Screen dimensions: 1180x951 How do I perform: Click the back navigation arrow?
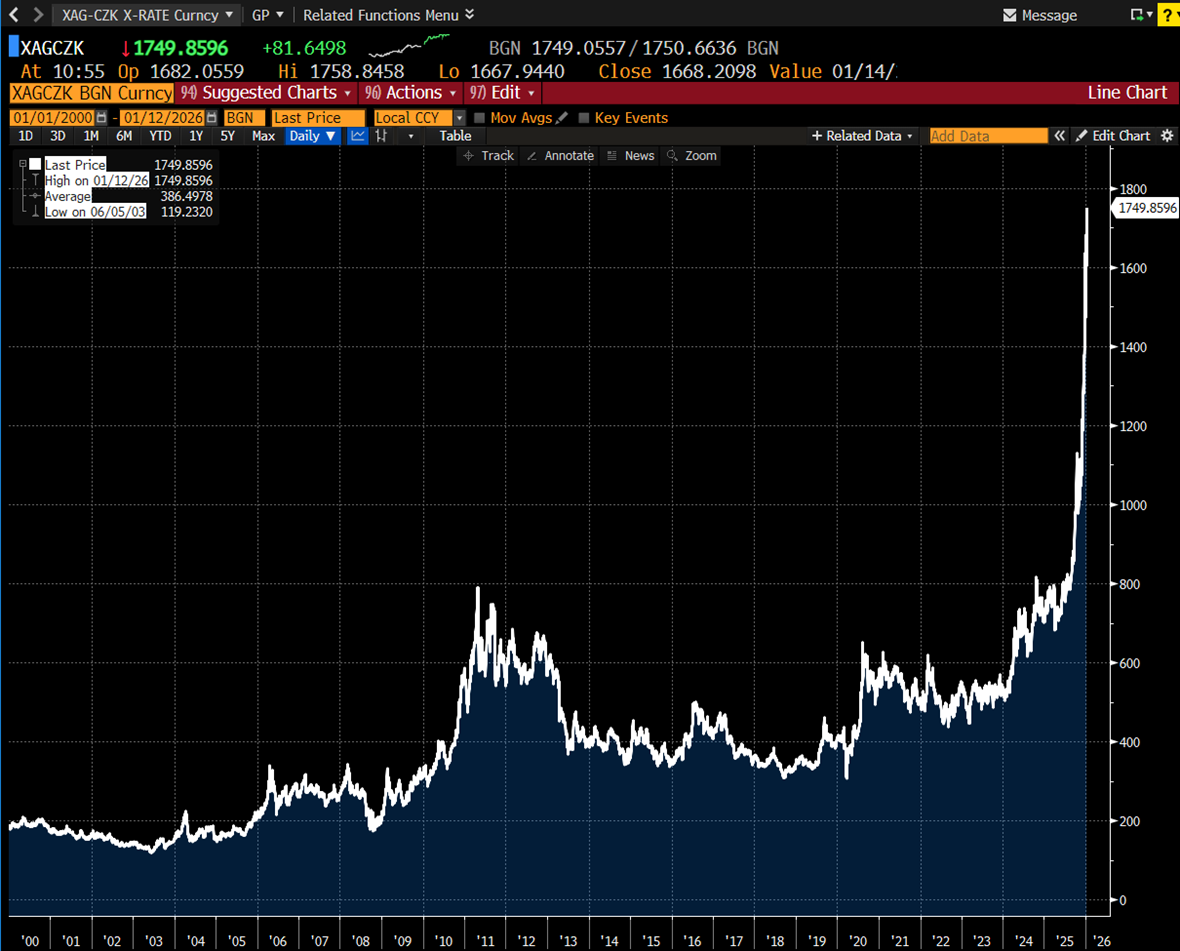14,15
